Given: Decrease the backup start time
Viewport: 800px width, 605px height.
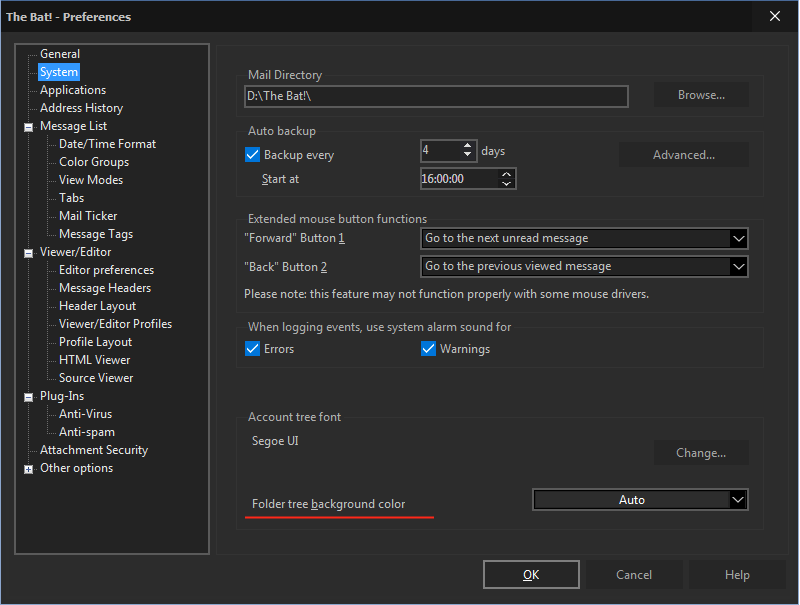Looking at the screenshot, I should (x=506, y=183).
